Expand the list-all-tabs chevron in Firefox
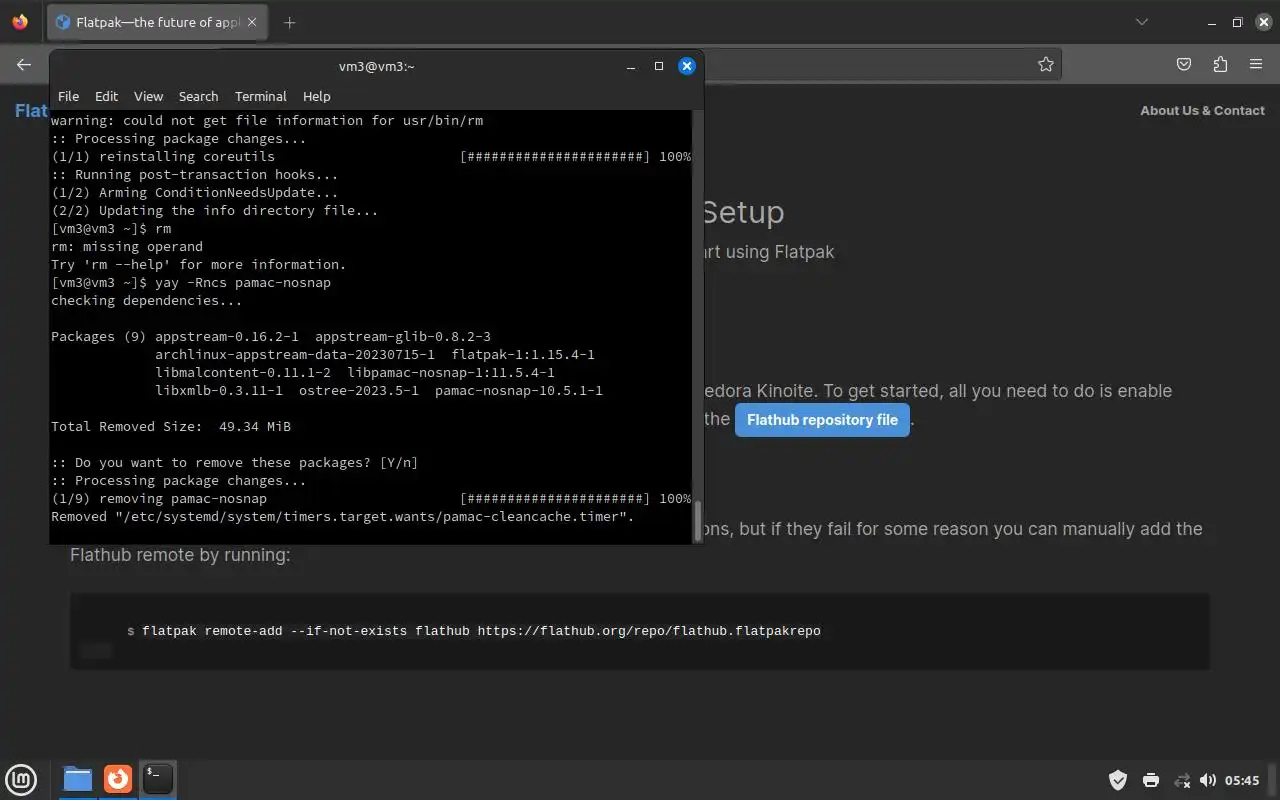The height and width of the screenshot is (800, 1280). pos(1142,22)
